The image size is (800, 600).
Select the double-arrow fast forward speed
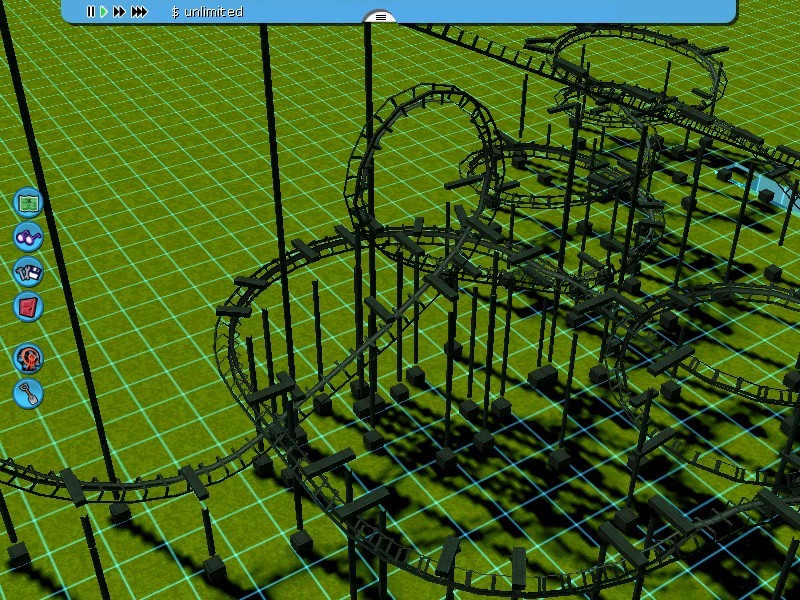pos(119,11)
